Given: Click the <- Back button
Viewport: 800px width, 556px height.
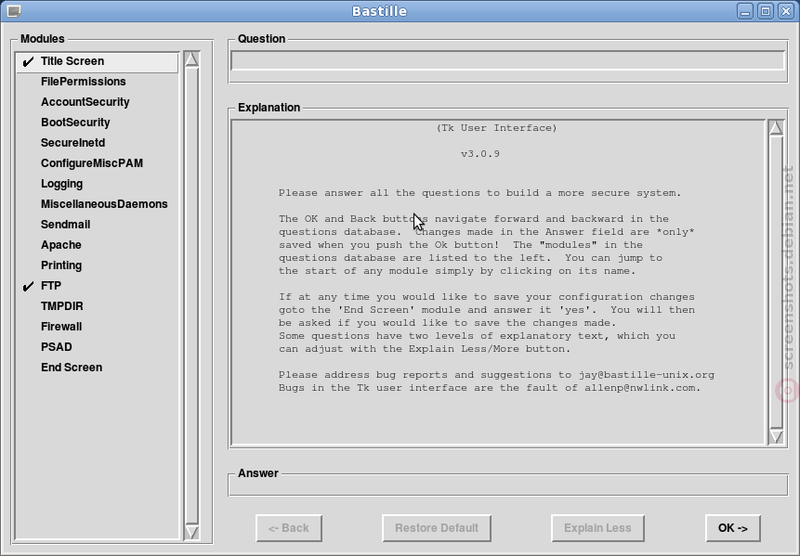Looking at the screenshot, I should point(289,528).
